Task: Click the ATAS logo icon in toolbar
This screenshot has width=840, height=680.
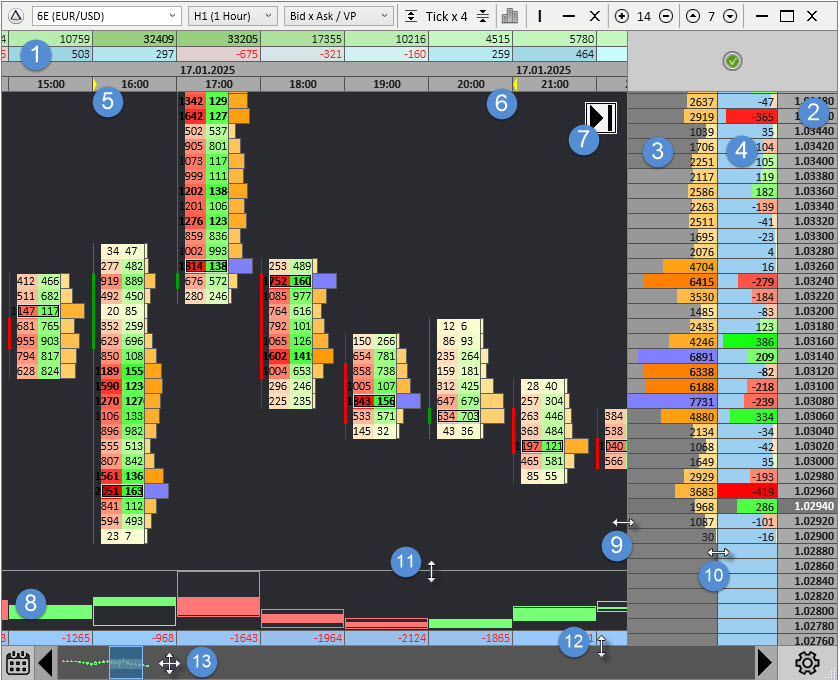Action: click(x=15, y=16)
